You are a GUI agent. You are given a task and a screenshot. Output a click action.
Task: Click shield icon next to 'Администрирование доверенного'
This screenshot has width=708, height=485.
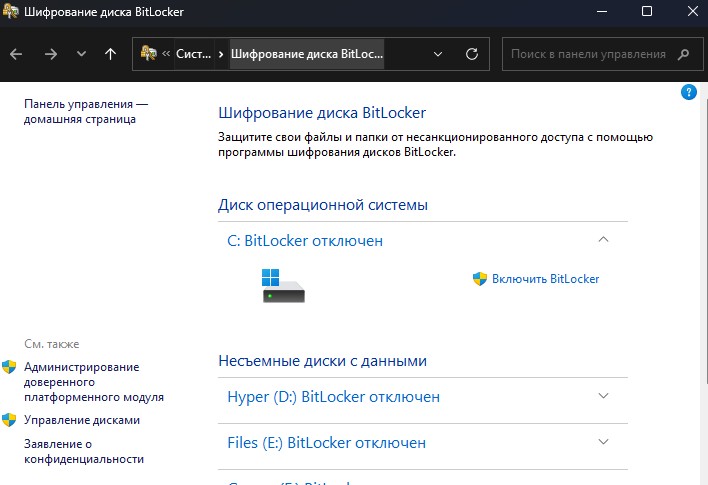click(x=9, y=367)
